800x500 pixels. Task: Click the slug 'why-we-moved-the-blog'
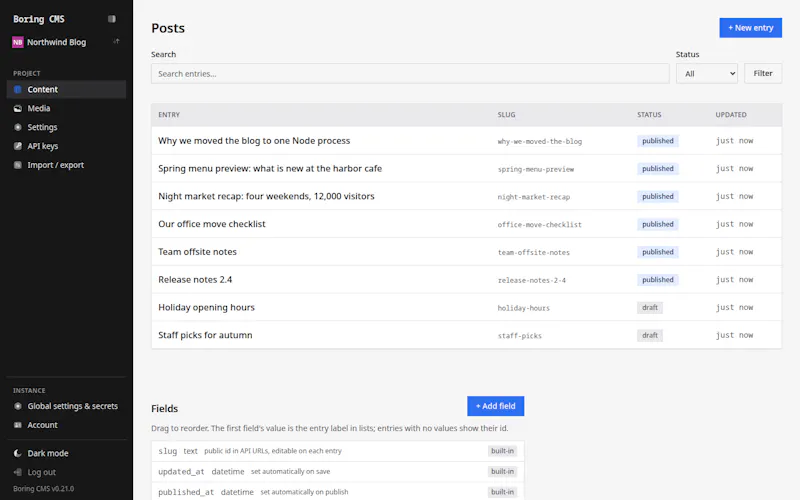pos(540,141)
